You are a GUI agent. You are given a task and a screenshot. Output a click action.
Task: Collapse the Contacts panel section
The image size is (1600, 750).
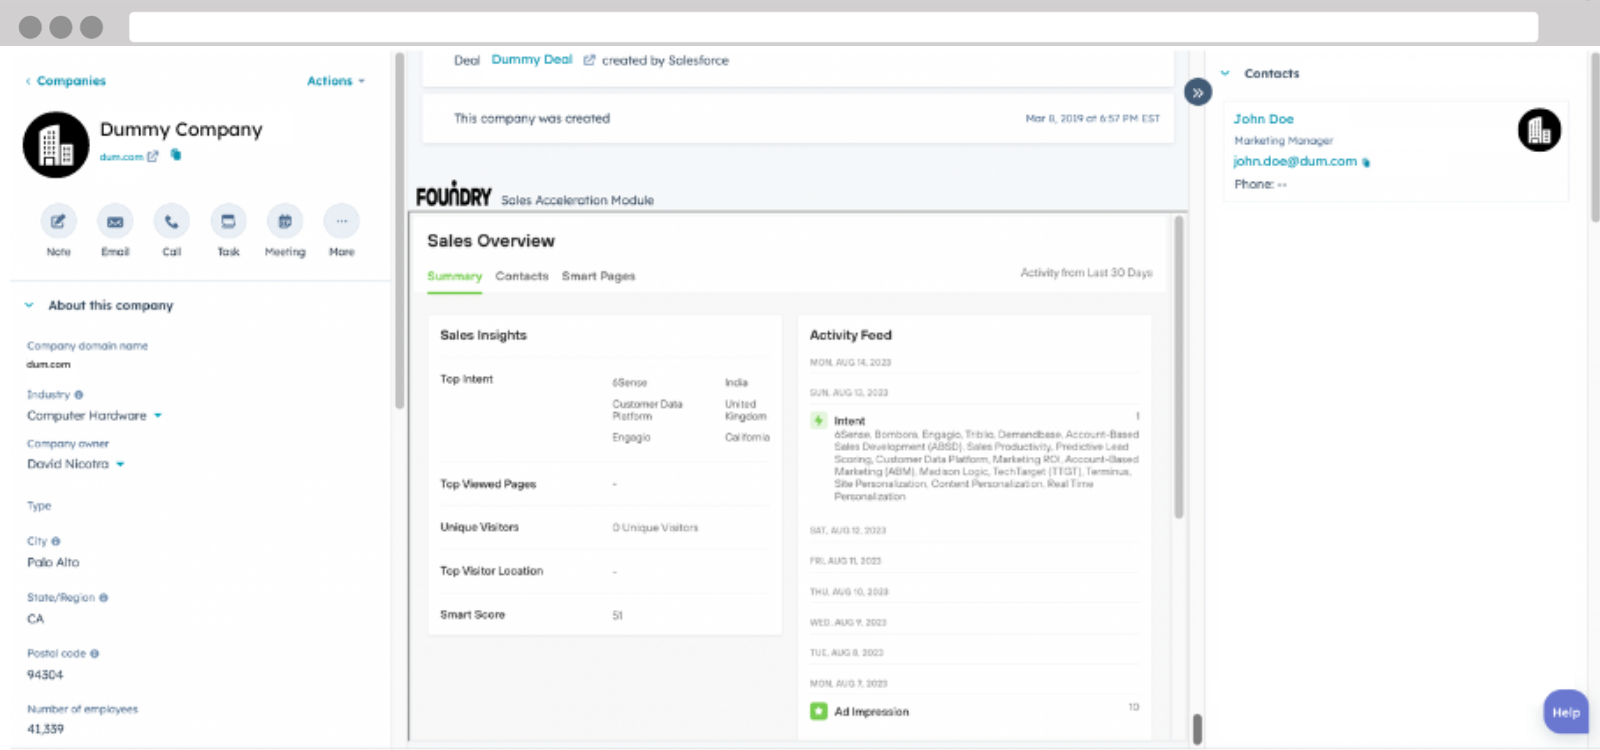coord(1225,73)
